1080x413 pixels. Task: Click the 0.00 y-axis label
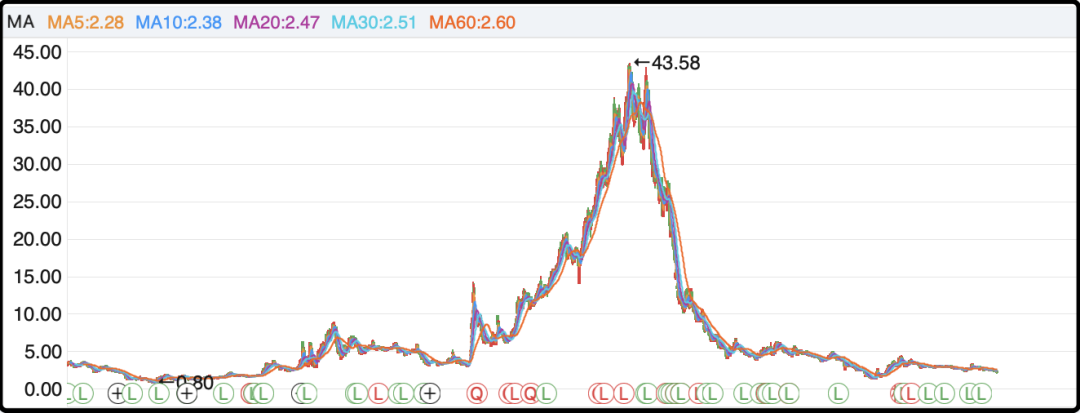click(x=41, y=389)
